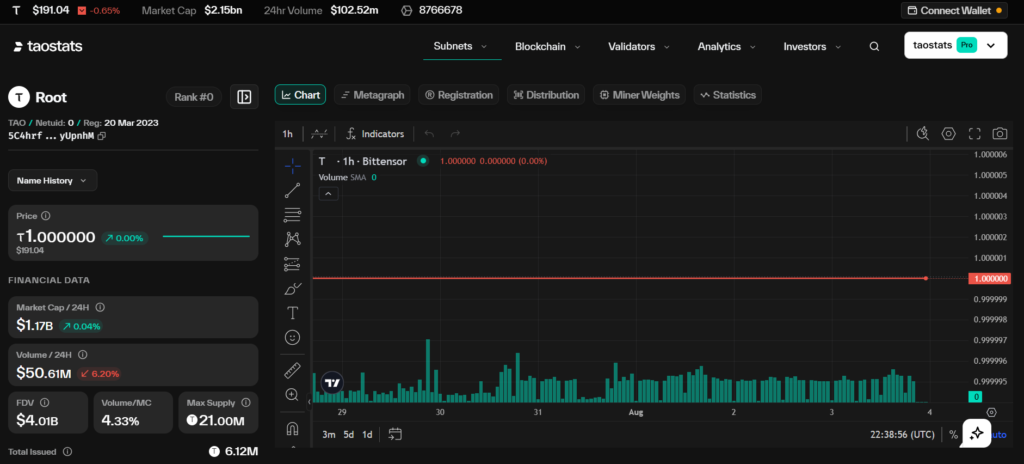
Task: Select the brush drawing tool
Action: point(293,288)
